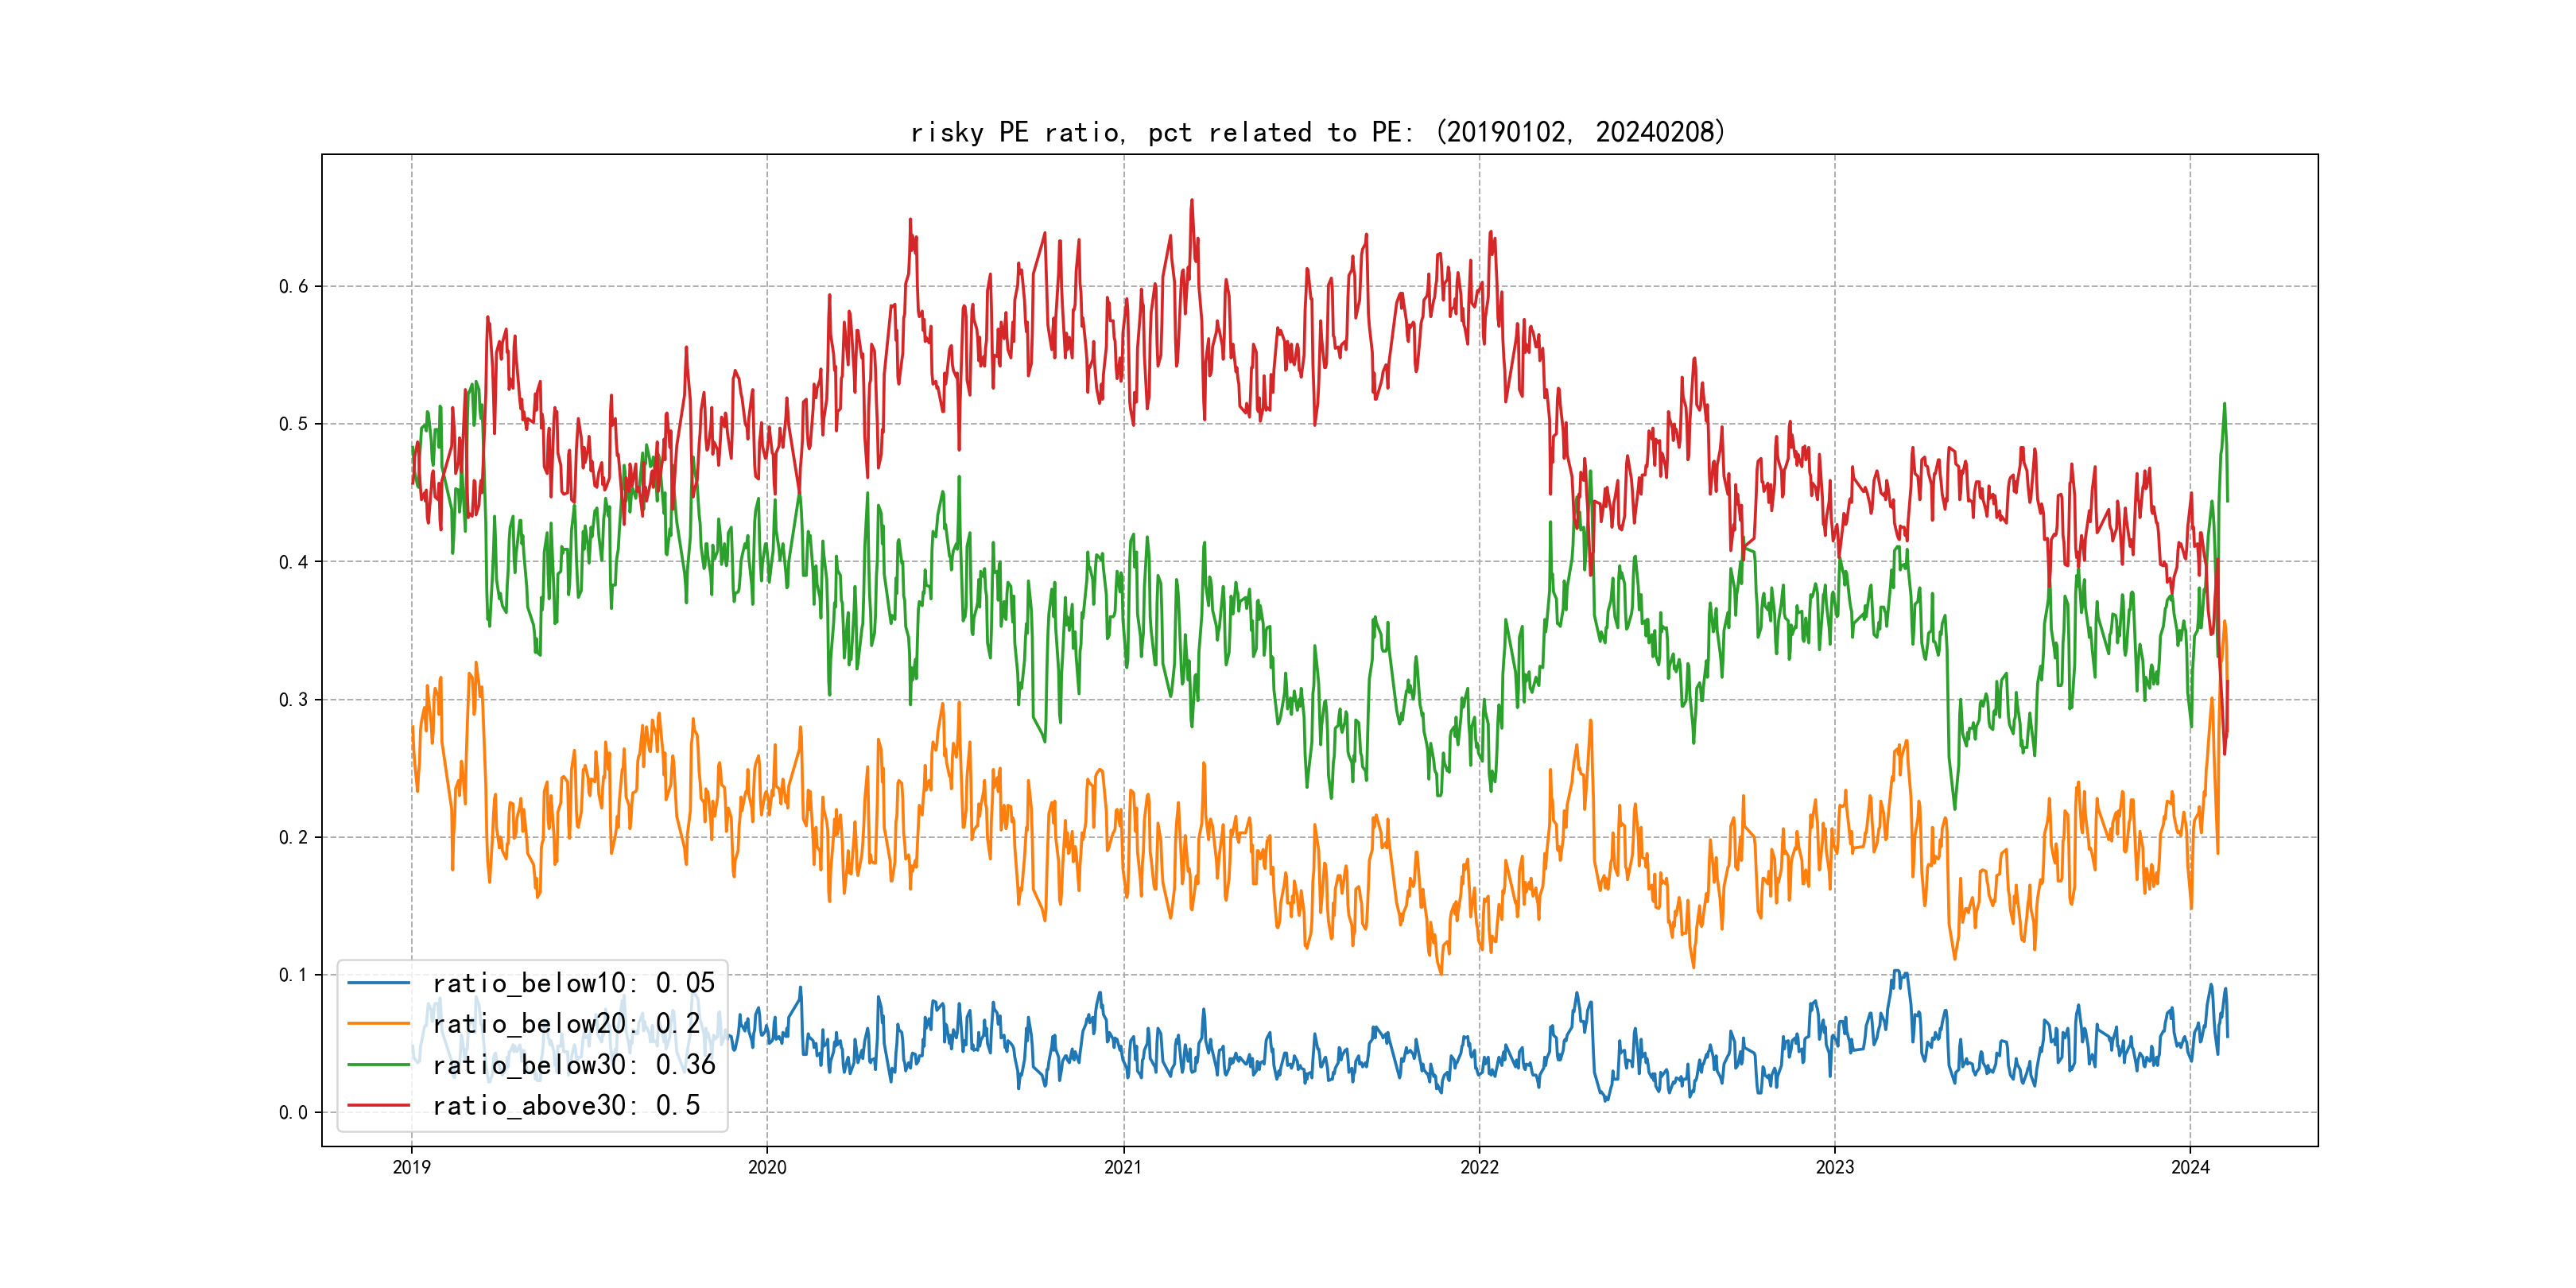Click the orange ratio_below20 legend line

tap(378, 1024)
